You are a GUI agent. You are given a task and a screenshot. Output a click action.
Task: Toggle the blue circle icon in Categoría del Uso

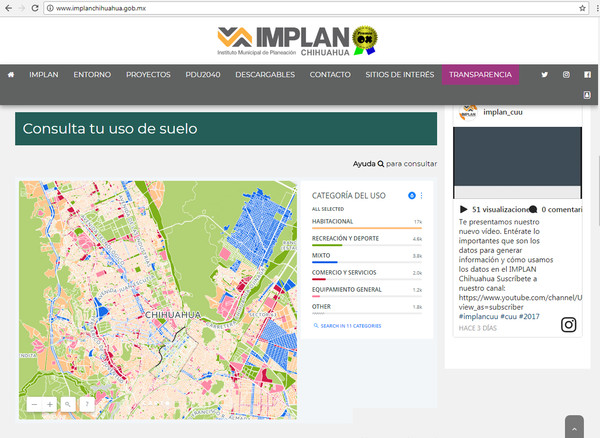[412, 195]
